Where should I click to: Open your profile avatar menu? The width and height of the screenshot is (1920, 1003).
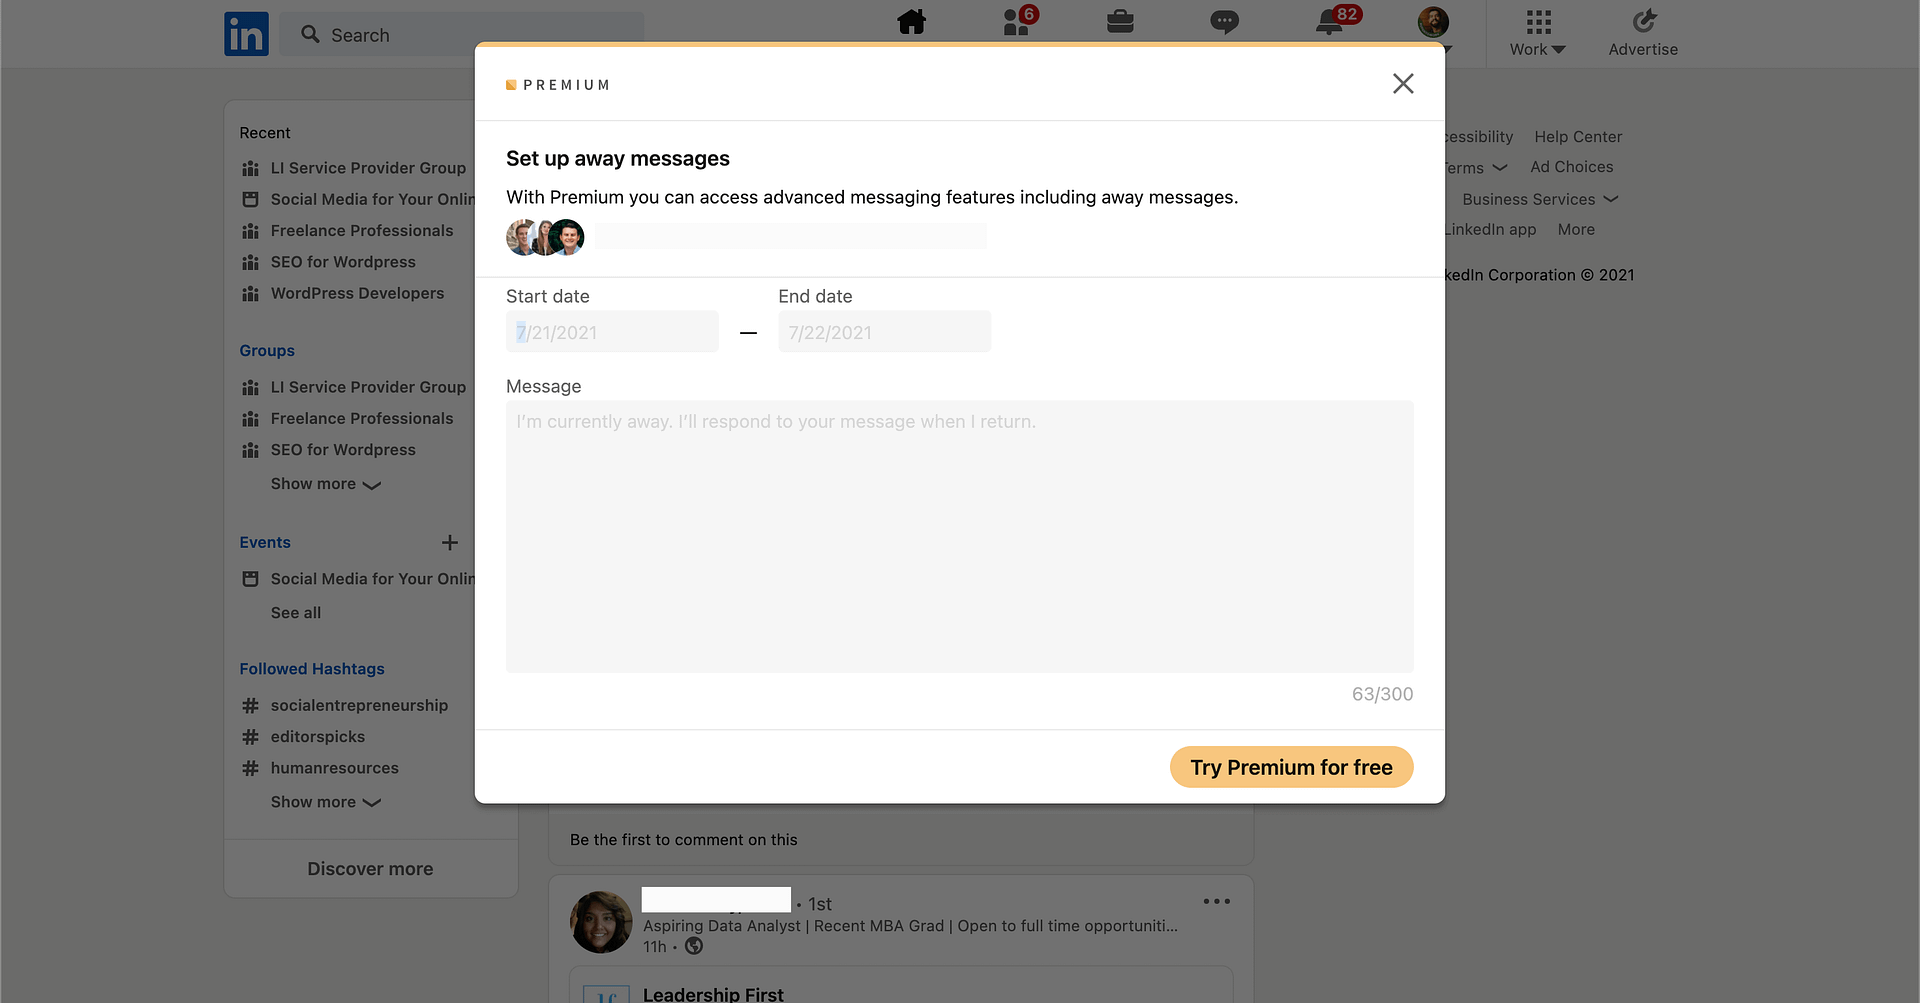click(1433, 20)
